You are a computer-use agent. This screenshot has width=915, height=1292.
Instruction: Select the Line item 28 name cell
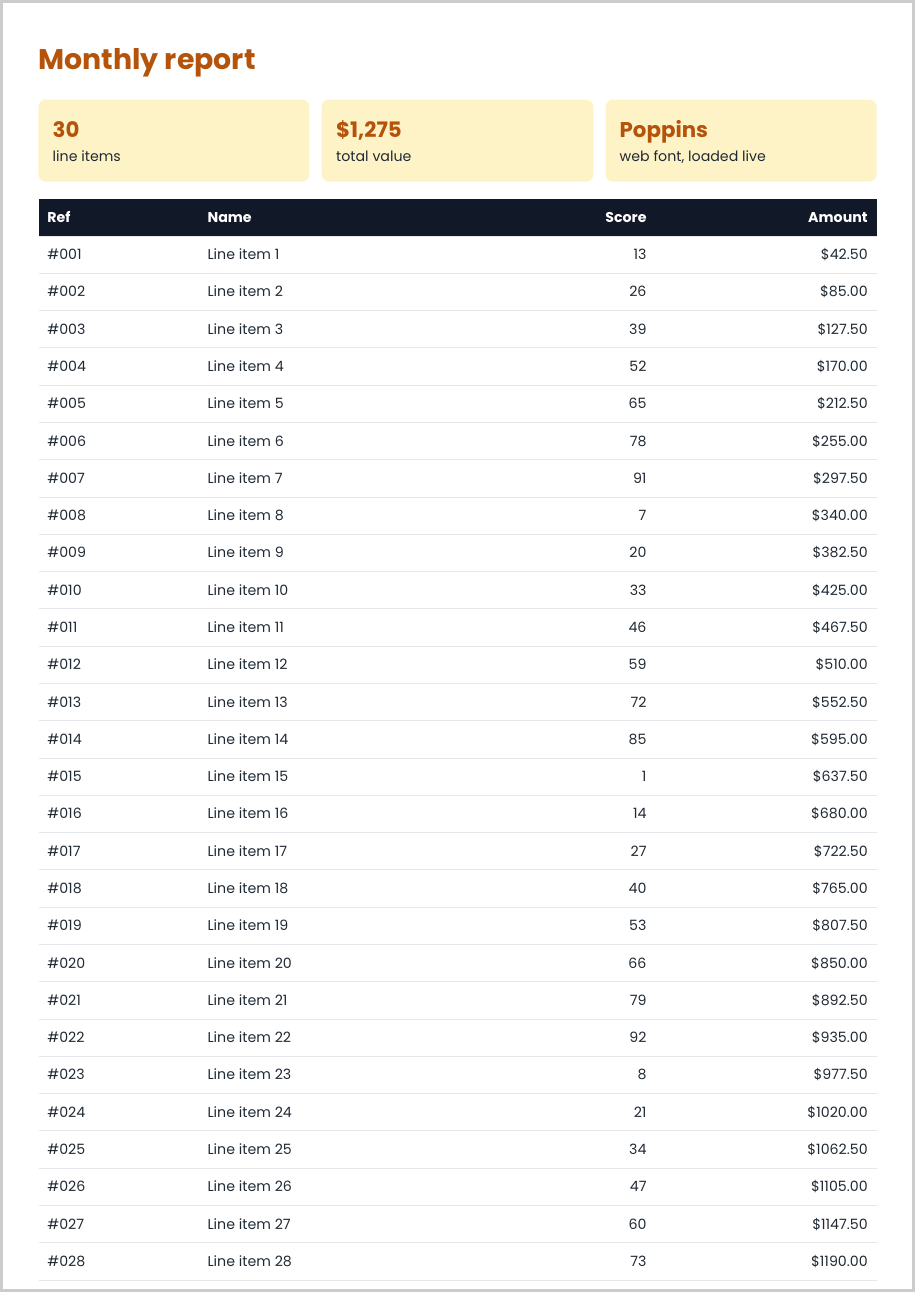(249, 1261)
